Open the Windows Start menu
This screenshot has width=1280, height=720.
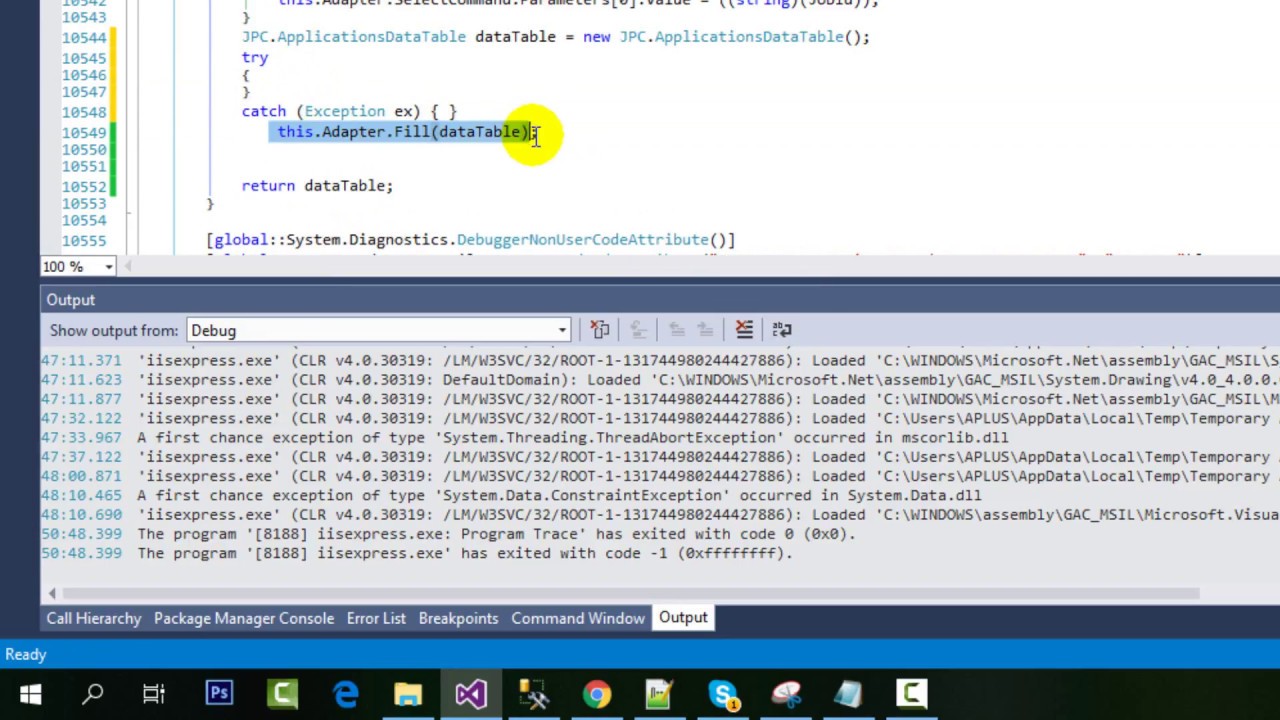[31, 694]
